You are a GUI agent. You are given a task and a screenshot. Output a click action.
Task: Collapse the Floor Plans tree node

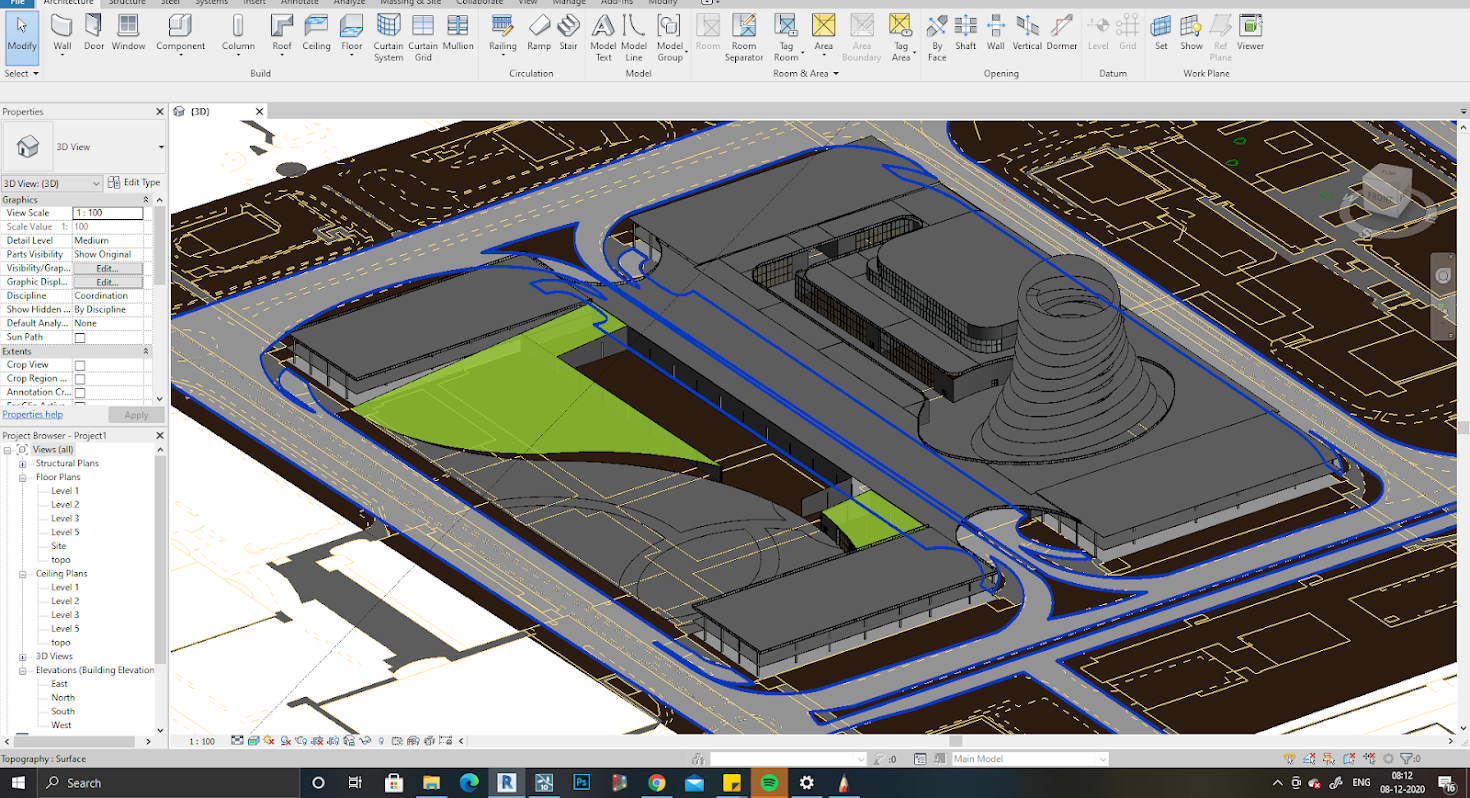(22, 478)
